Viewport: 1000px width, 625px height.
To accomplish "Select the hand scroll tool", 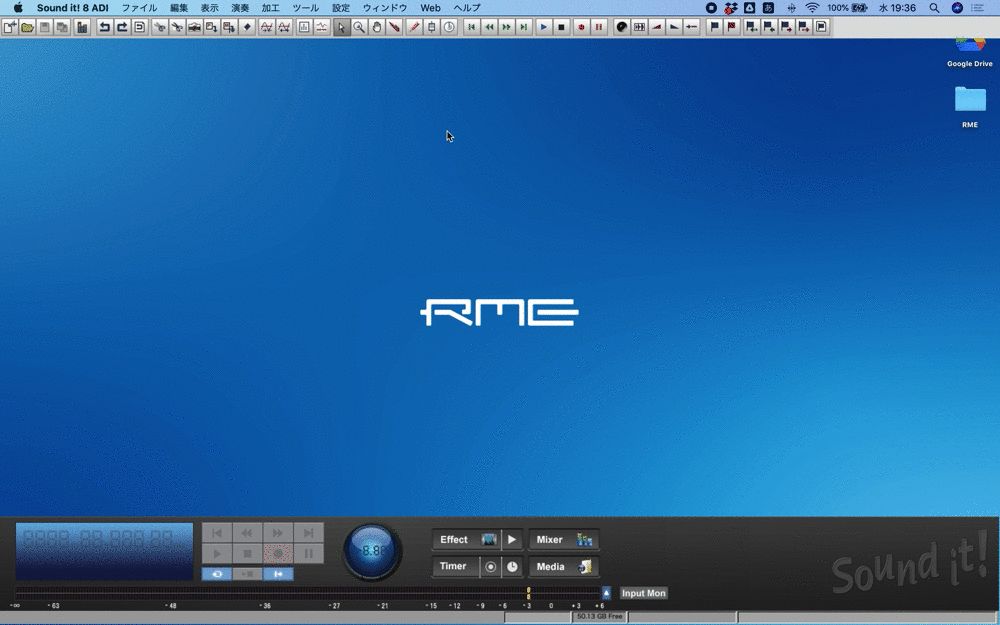I will click(377, 27).
